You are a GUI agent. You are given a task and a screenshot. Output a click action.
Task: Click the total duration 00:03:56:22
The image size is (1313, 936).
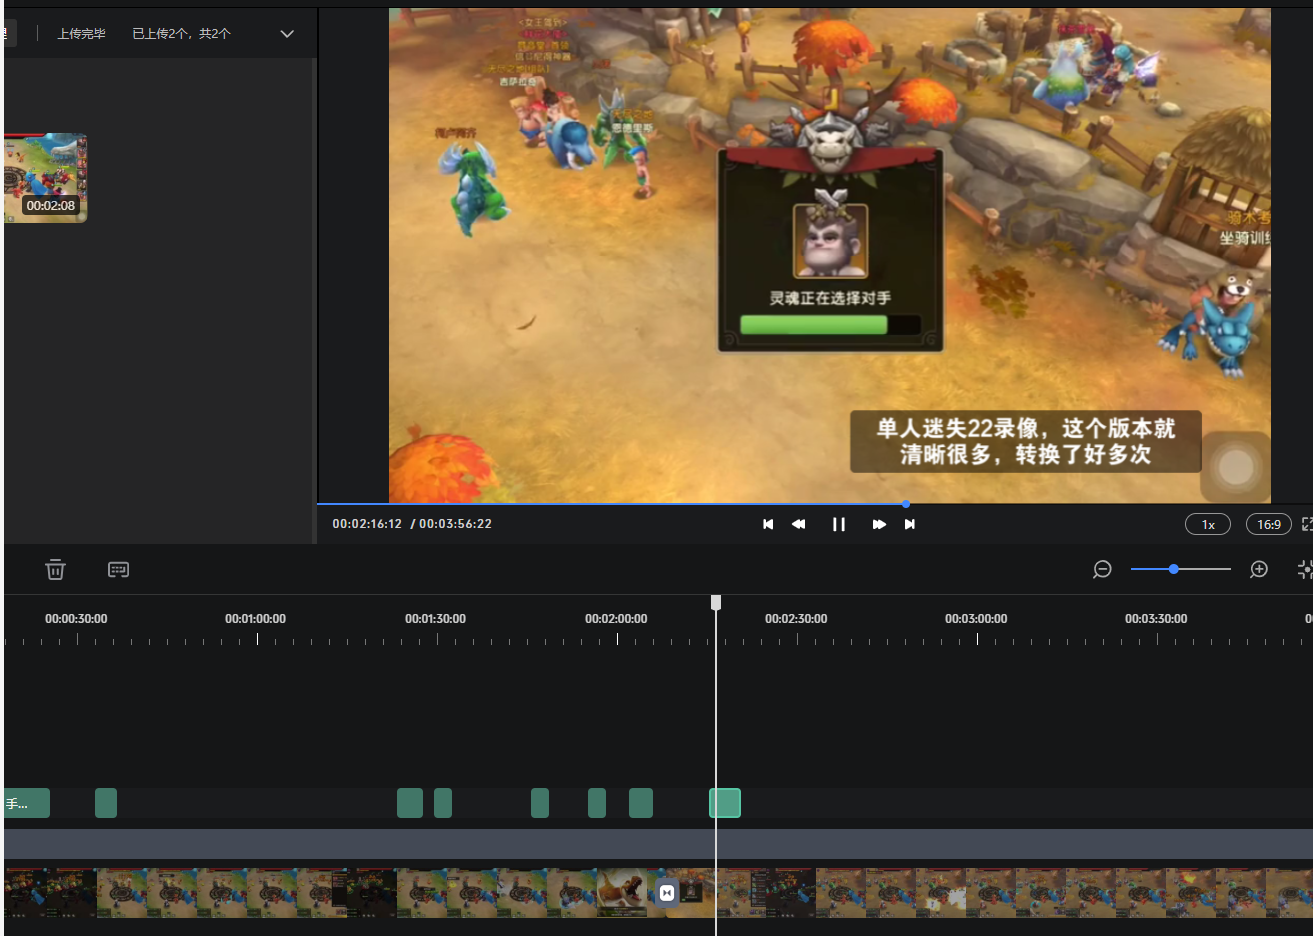pos(455,524)
